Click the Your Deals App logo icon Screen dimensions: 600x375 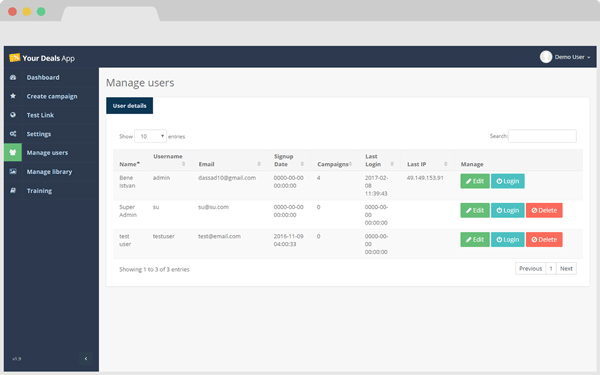pyautogui.click(x=14, y=58)
